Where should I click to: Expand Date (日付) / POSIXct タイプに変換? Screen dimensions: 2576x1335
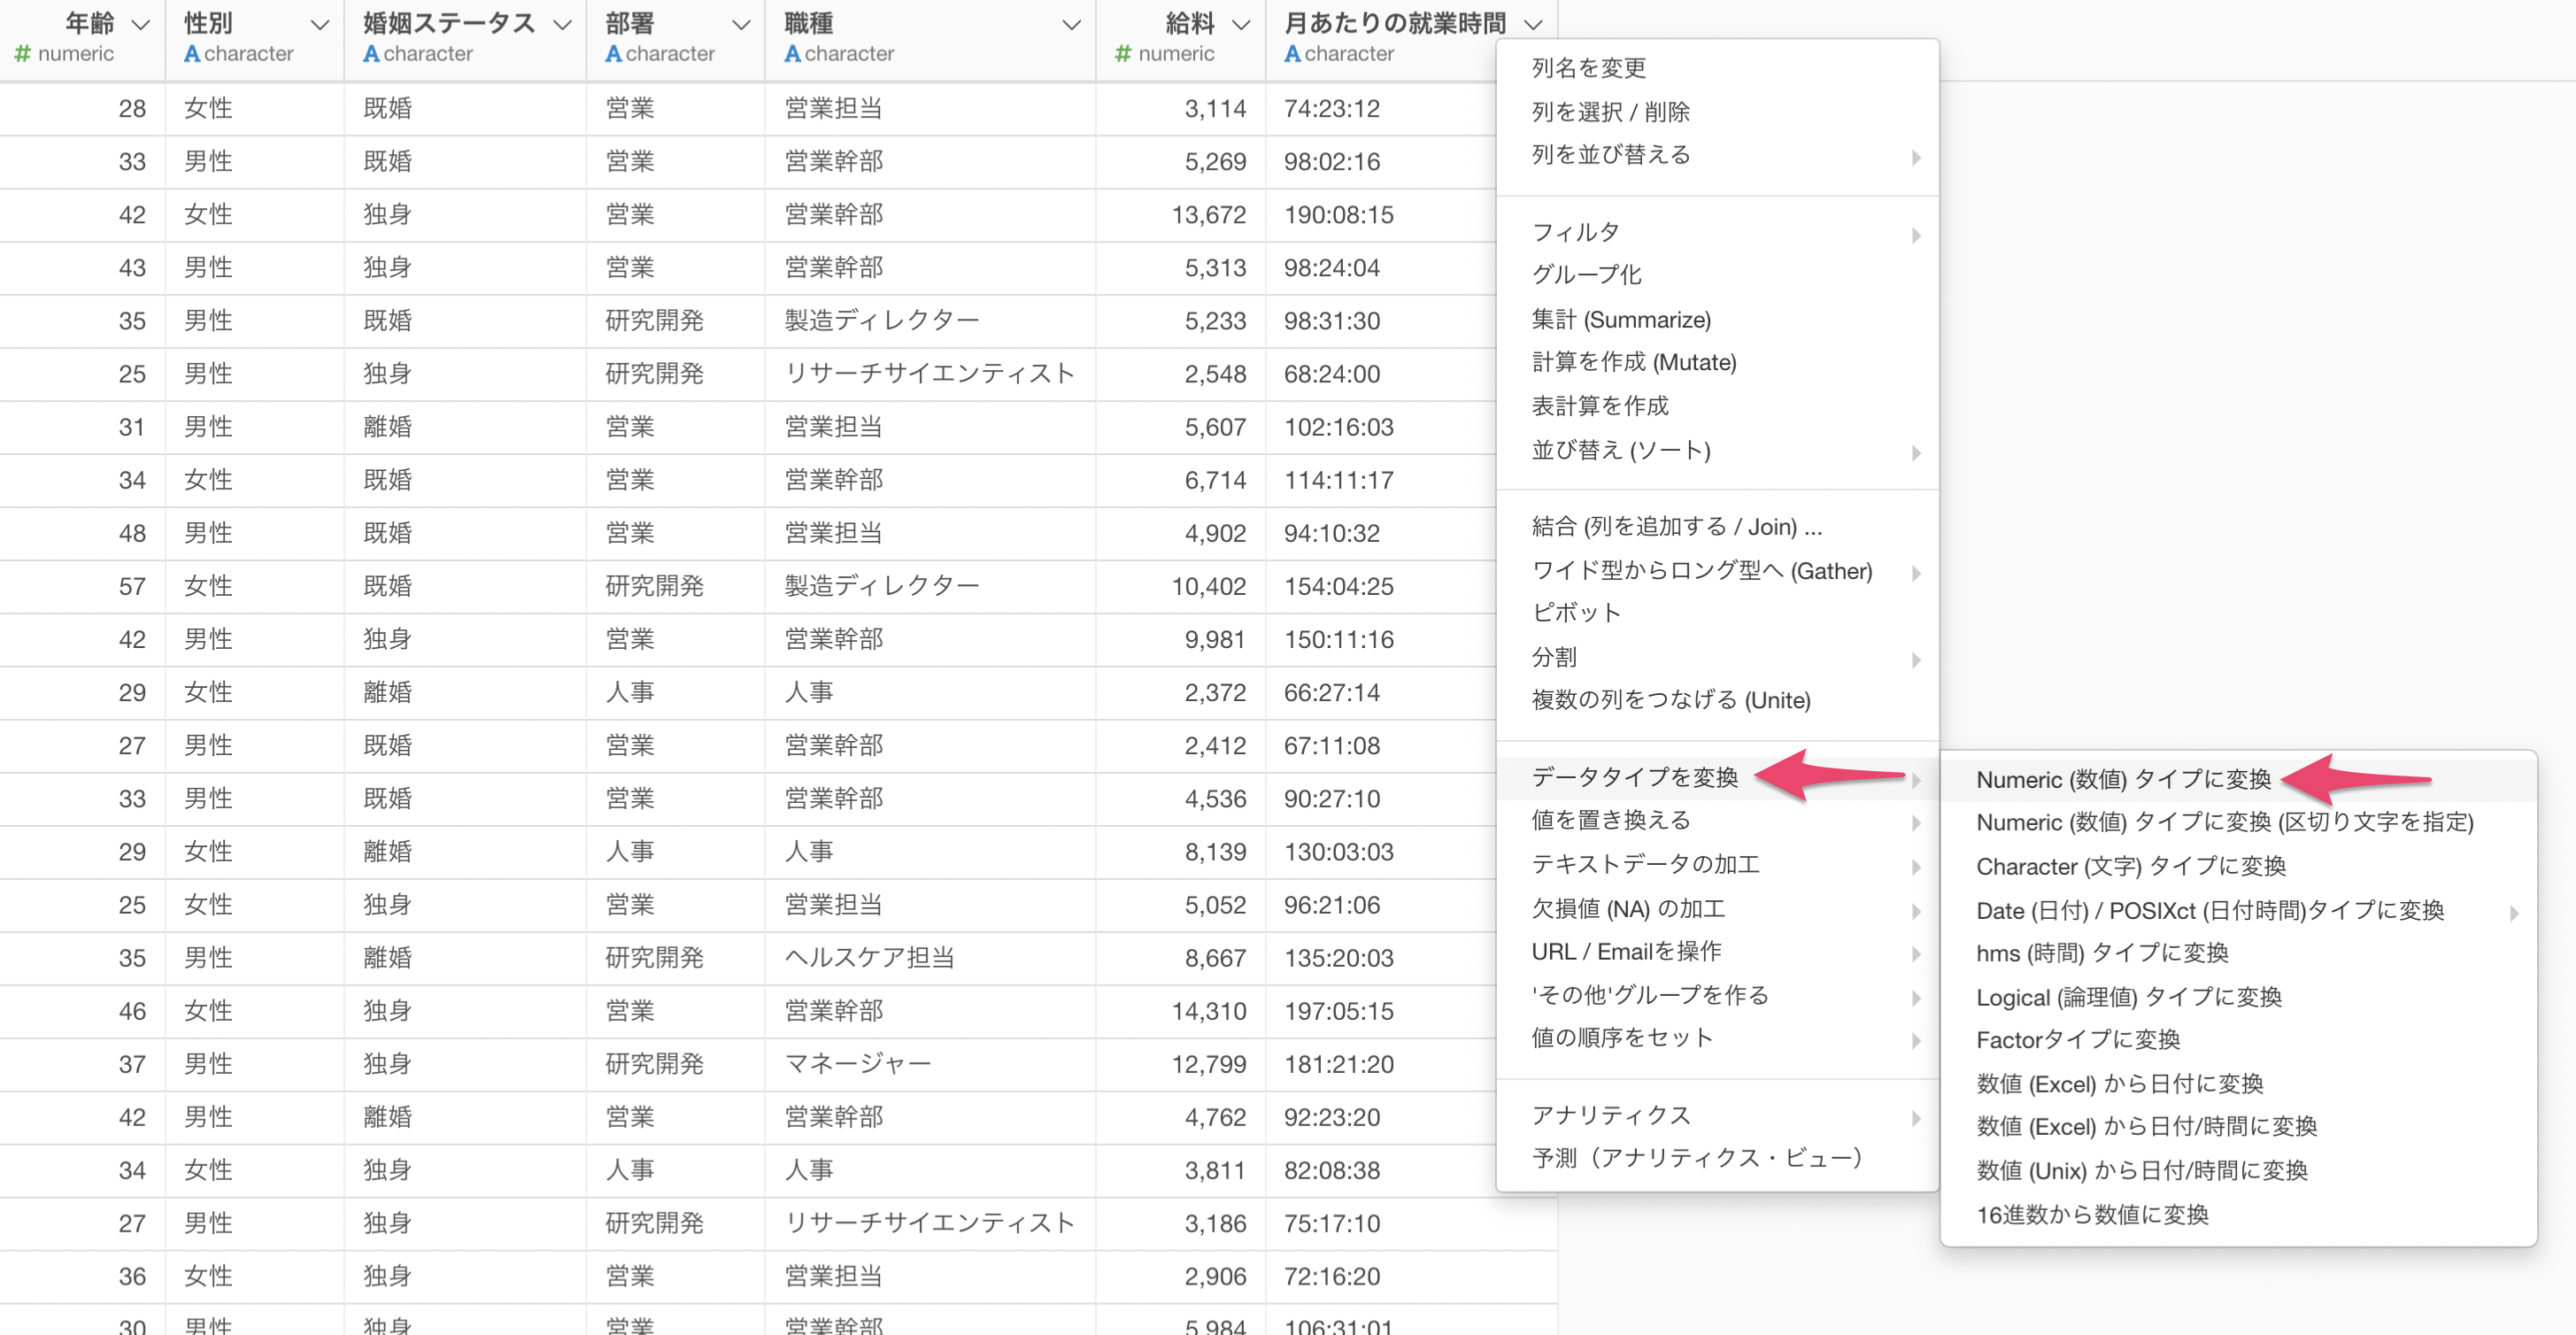pos(2238,911)
